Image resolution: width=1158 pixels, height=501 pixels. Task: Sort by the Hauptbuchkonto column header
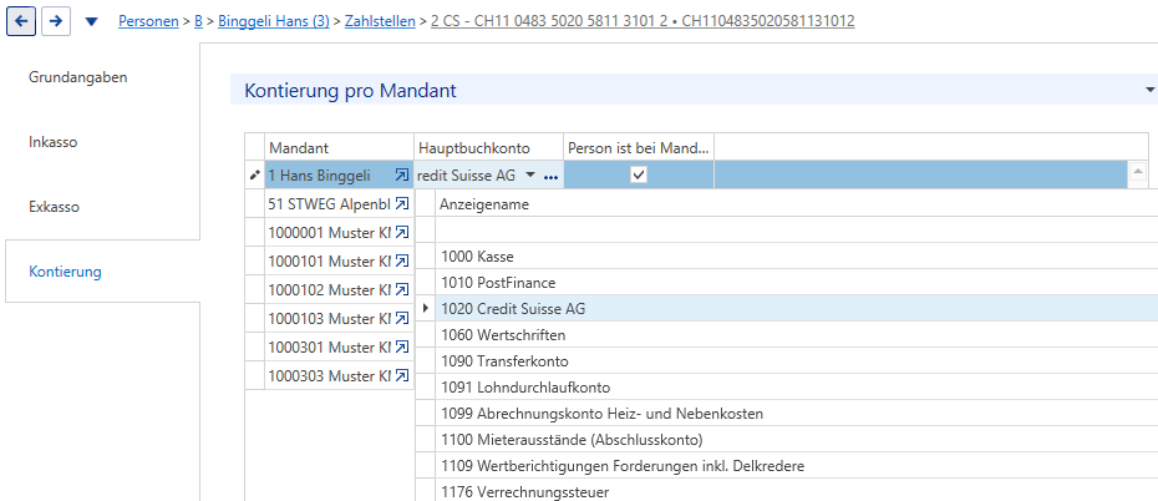click(x=489, y=148)
